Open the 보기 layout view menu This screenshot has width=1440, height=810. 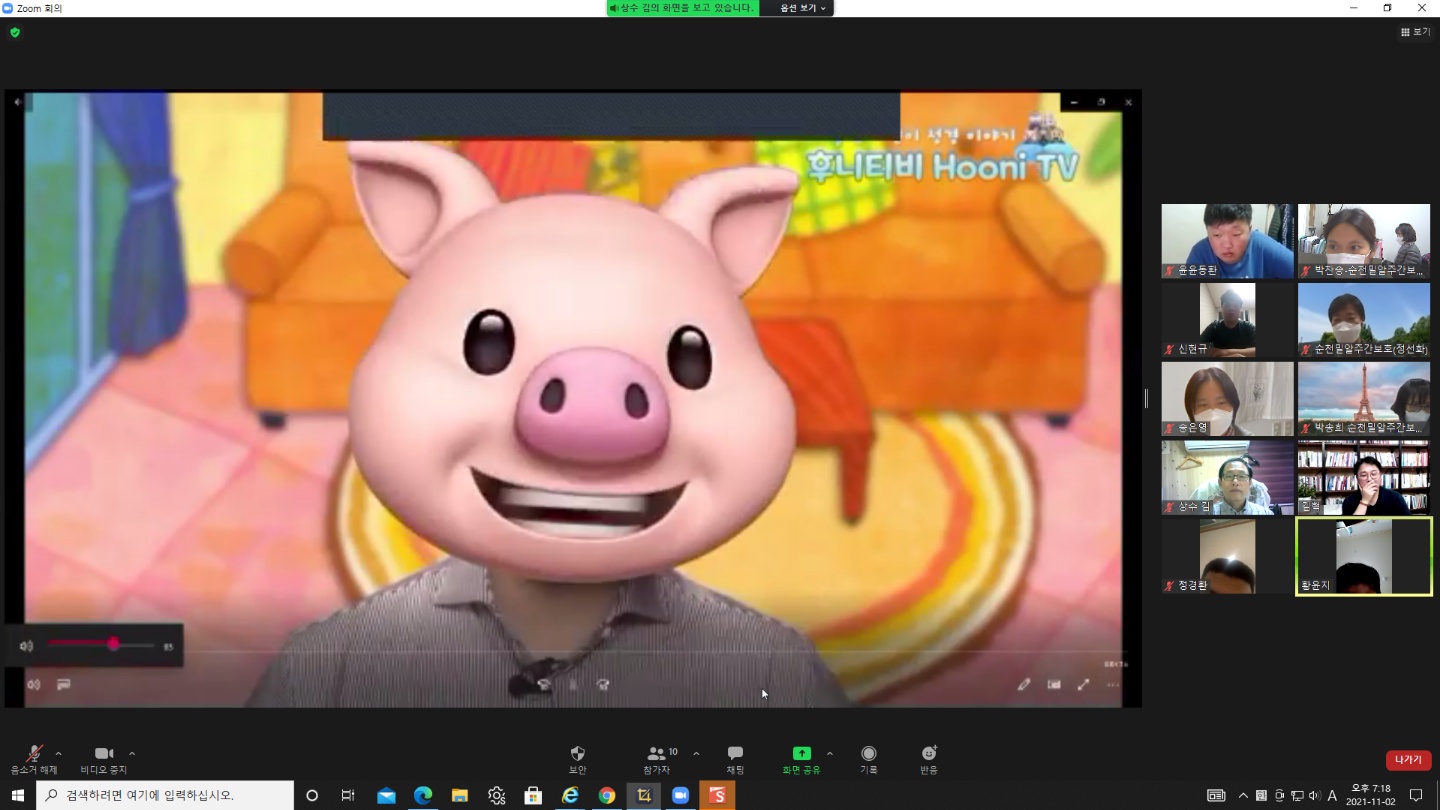point(1416,32)
